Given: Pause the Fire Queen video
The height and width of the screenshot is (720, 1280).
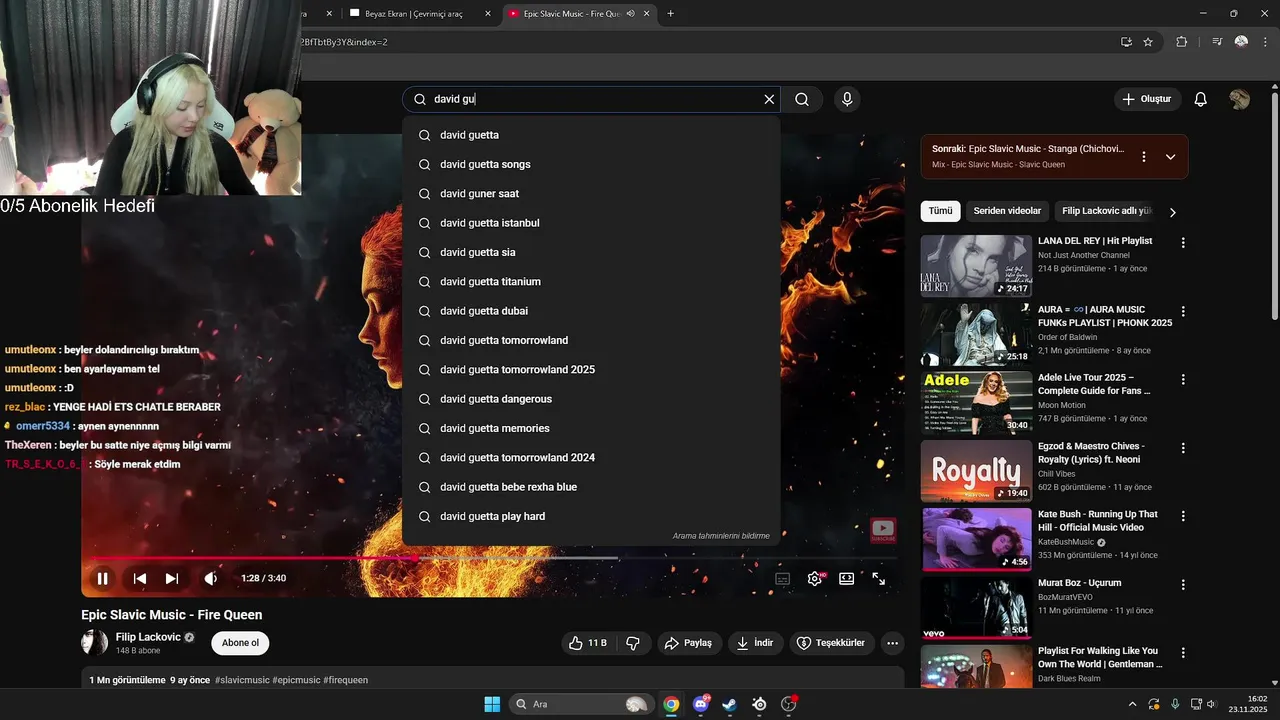Looking at the screenshot, I should point(102,578).
